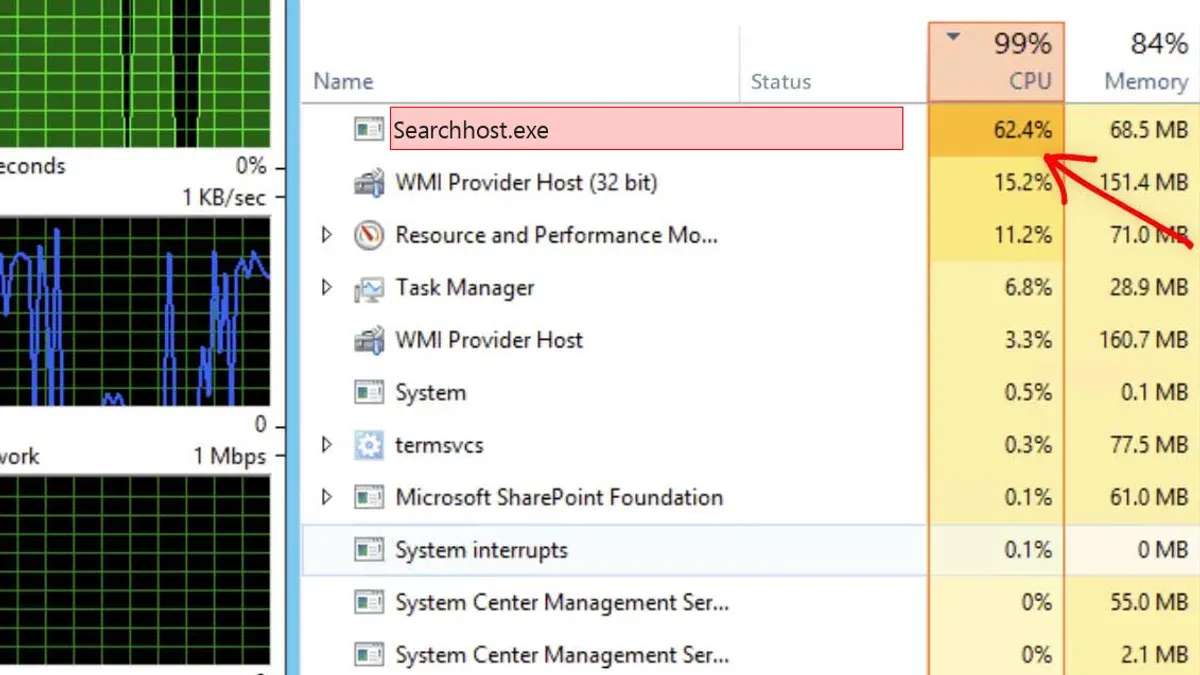Click the top green usage graph

135,73
